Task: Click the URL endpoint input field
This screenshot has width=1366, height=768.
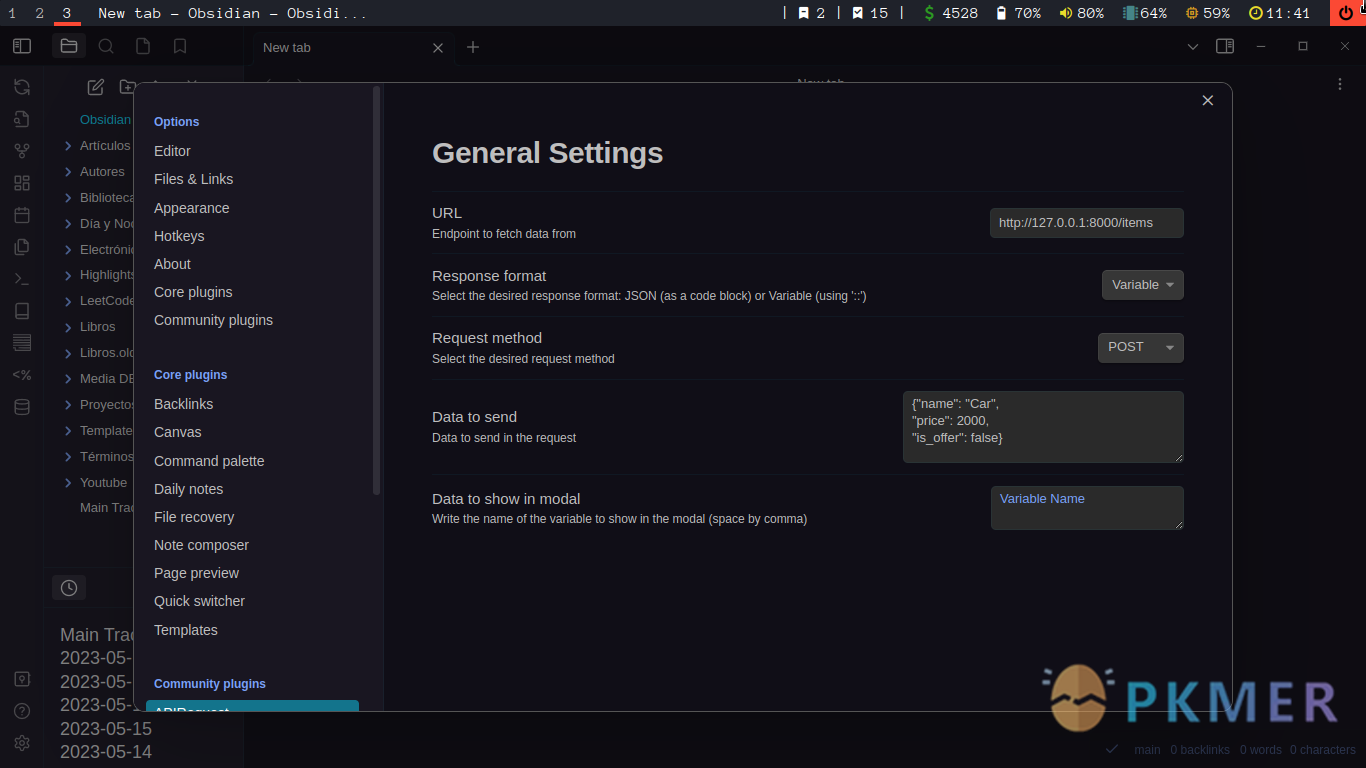Action: [x=1087, y=223]
